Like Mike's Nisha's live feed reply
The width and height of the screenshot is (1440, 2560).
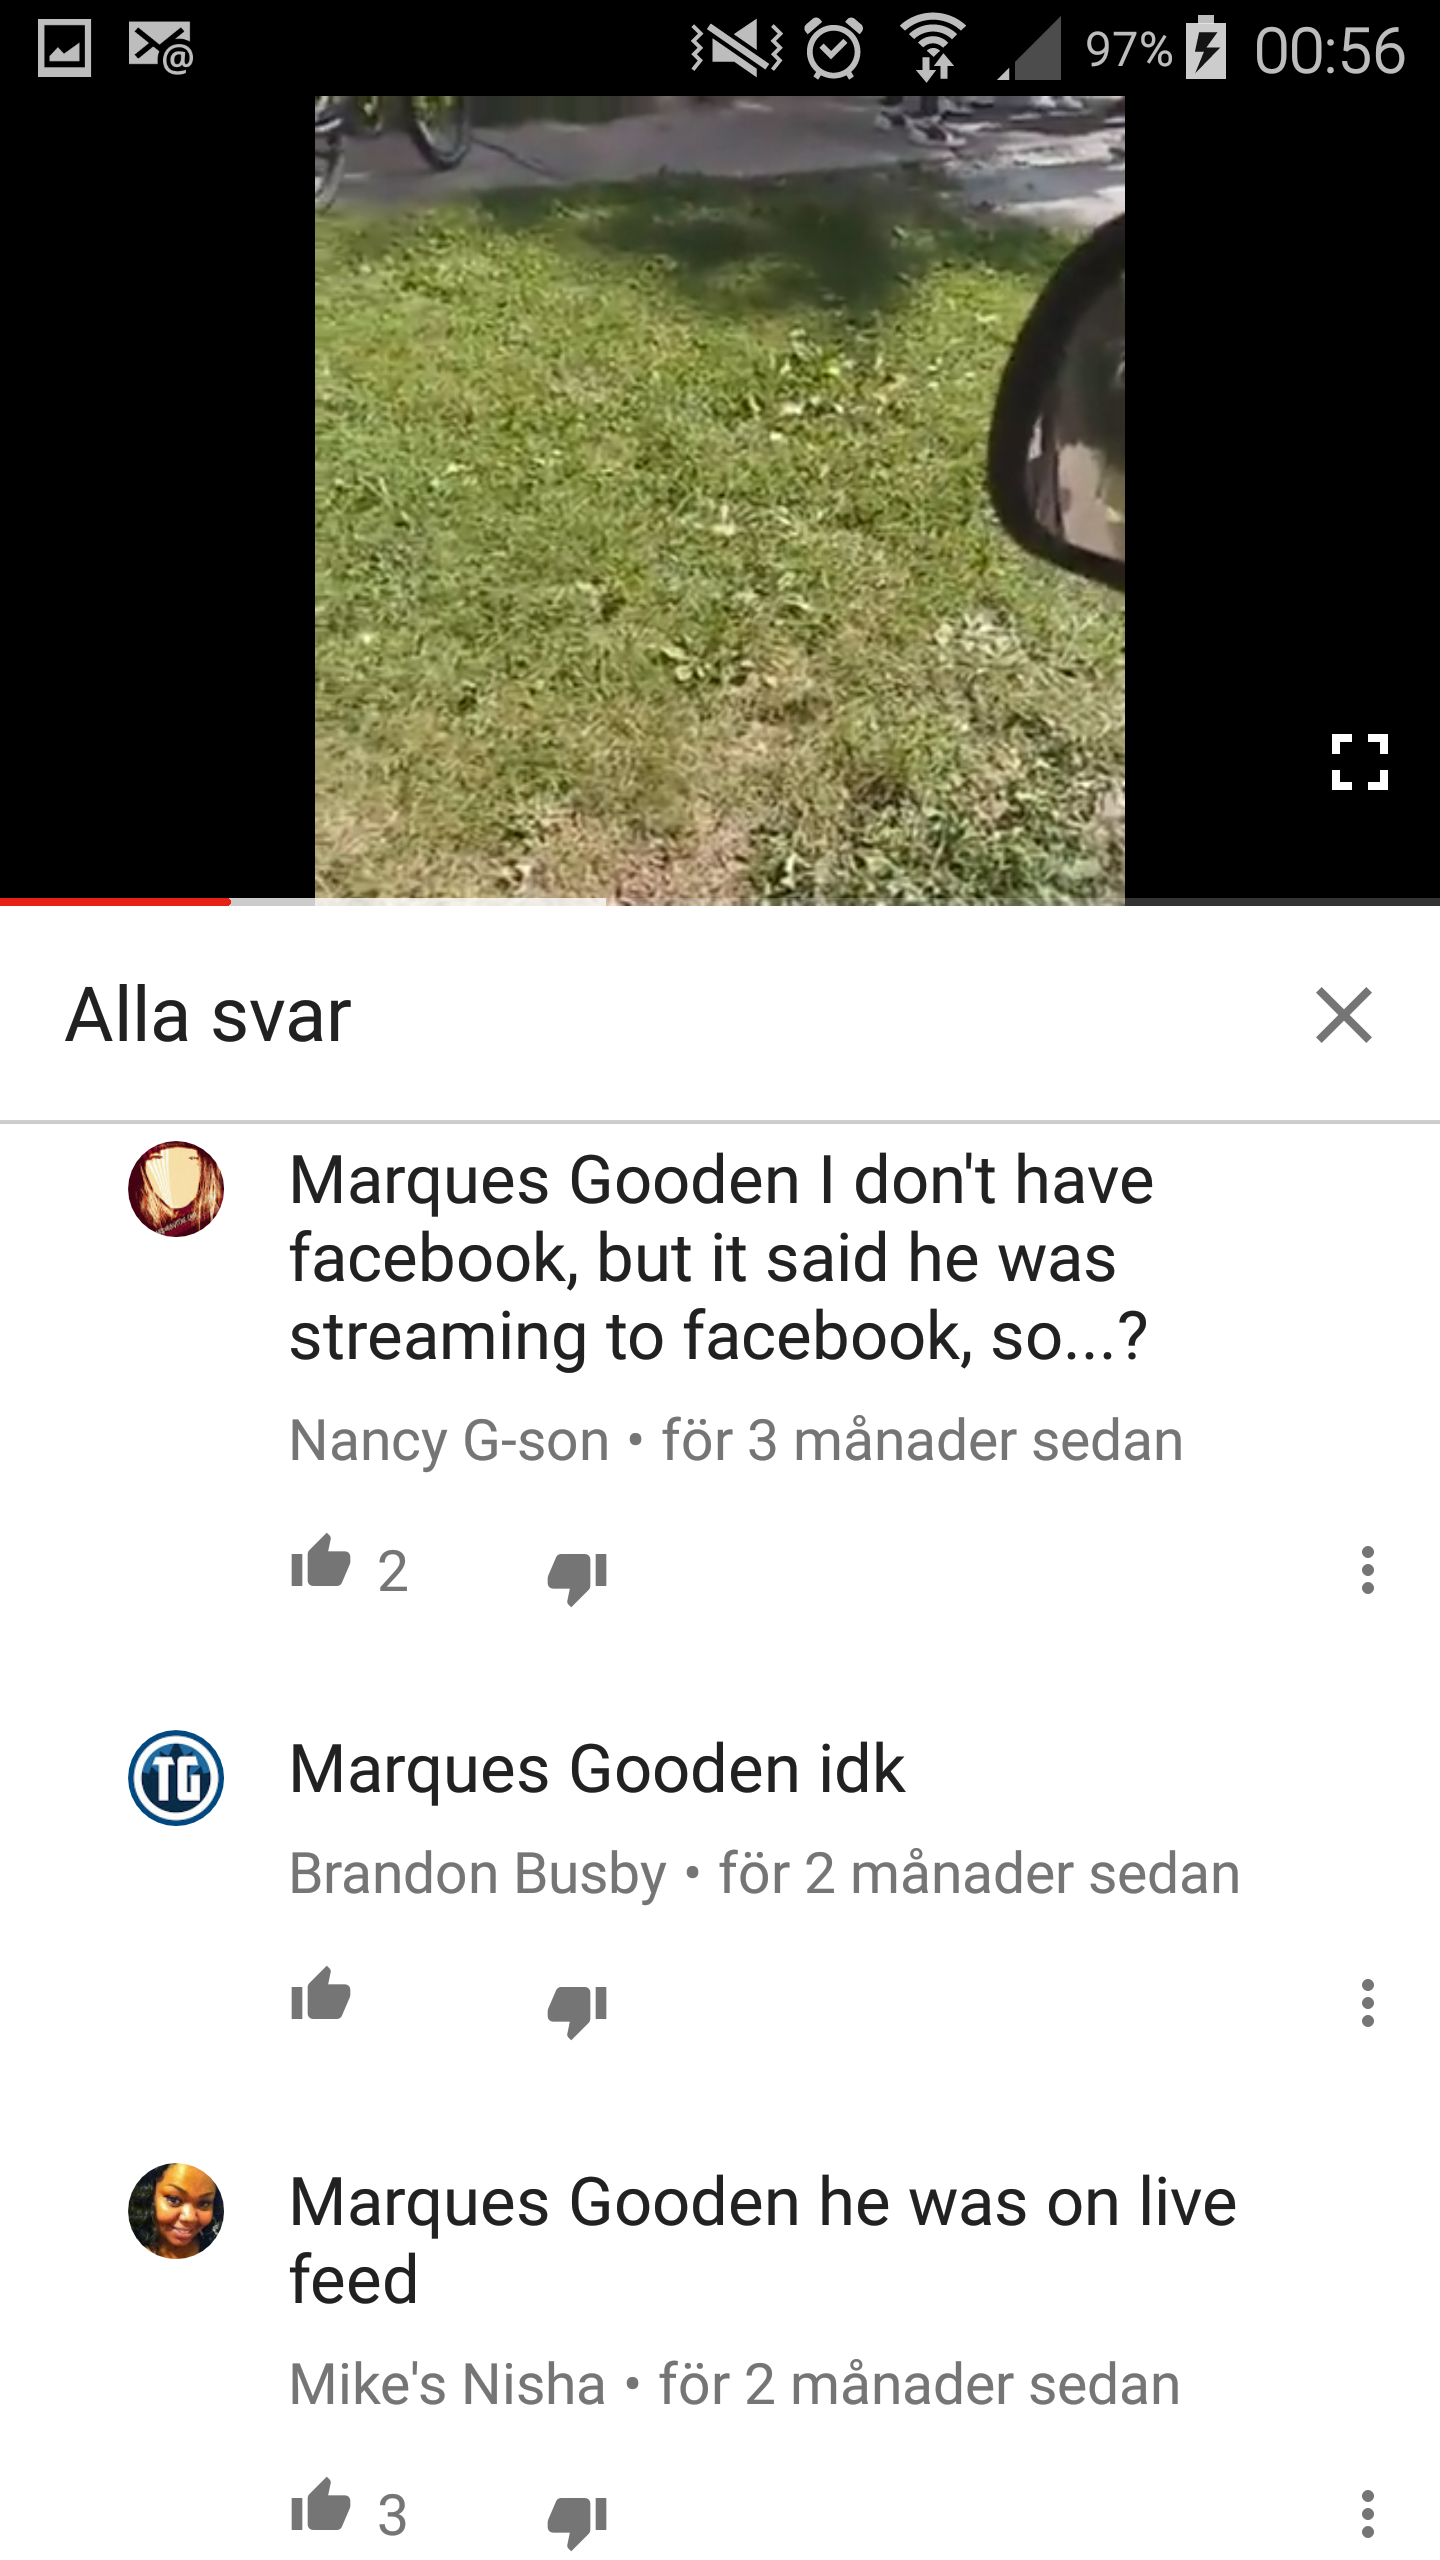click(321, 2508)
